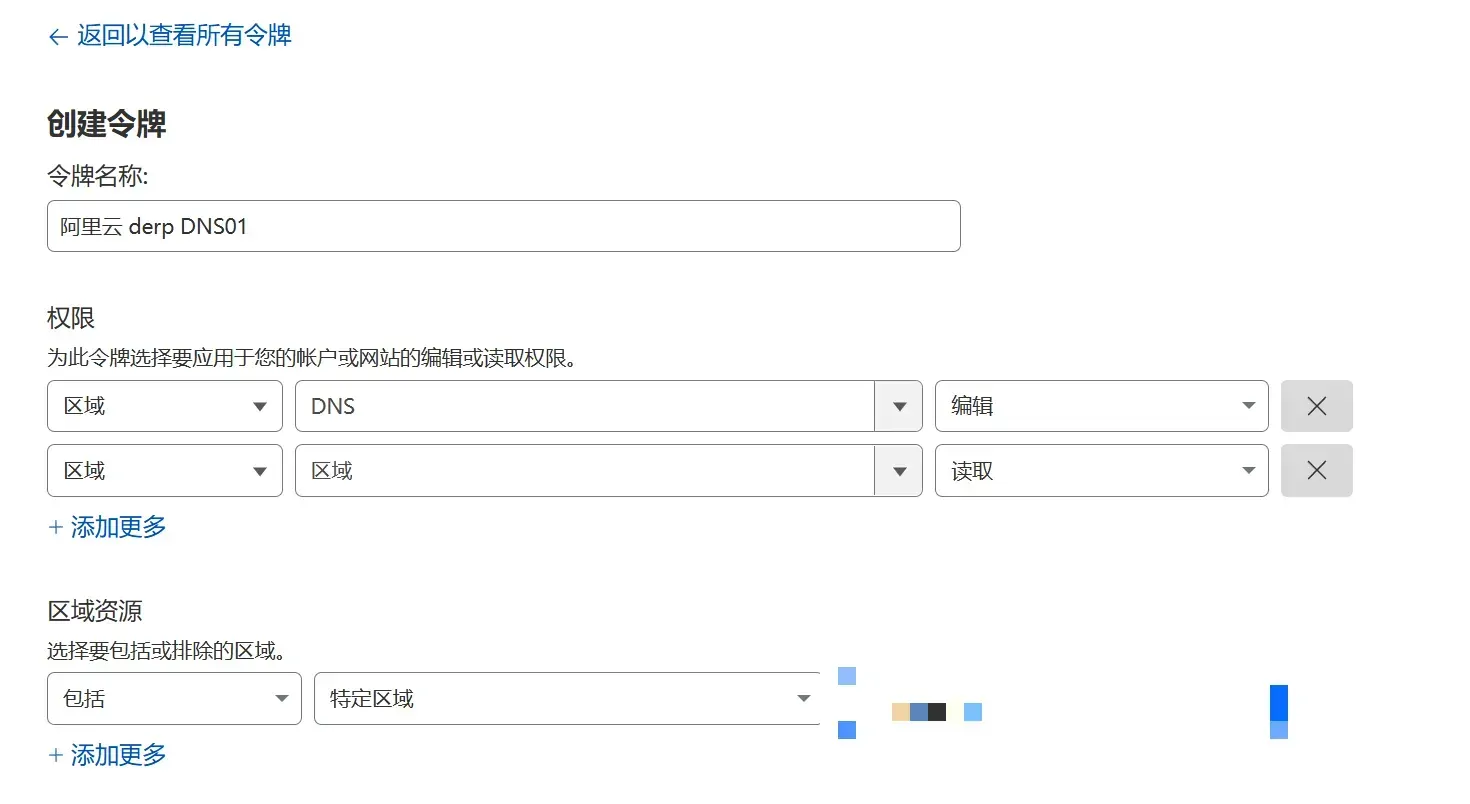Click the 选择要包括或排除的区域 description text
Screen dimensions: 1470x804
tap(167, 652)
